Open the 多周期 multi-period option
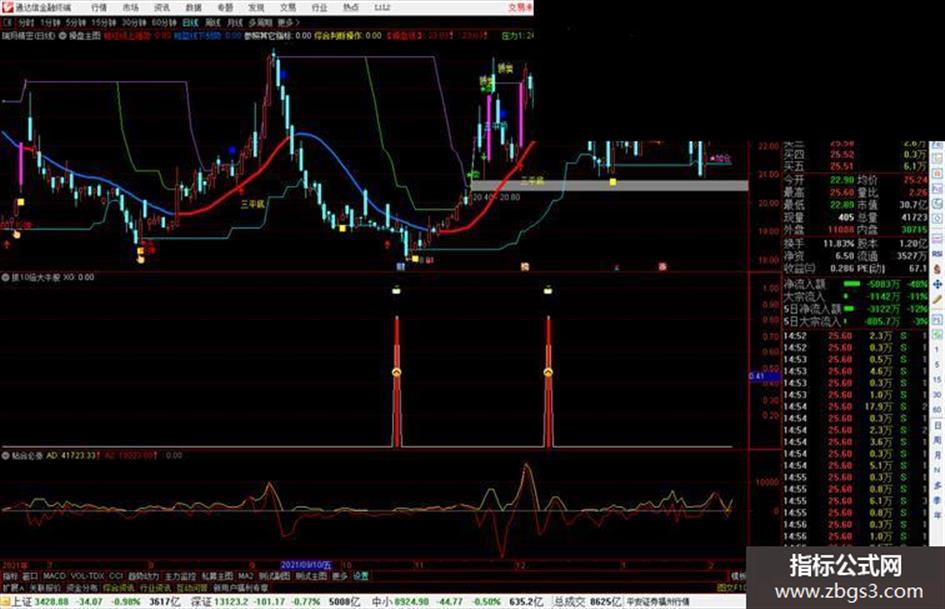 [x=260, y=22]
